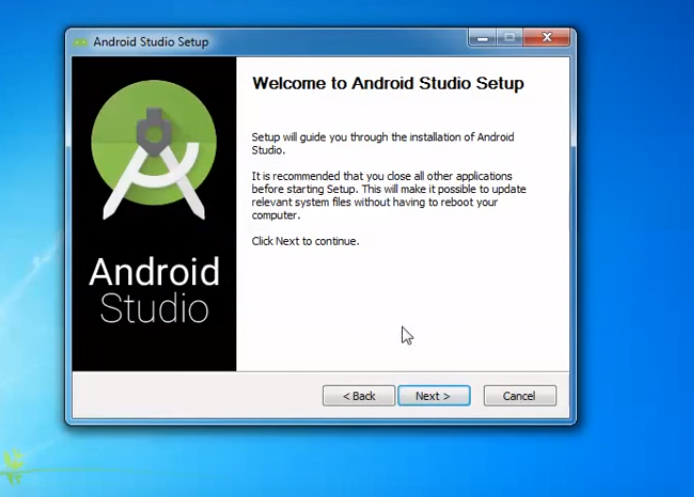Viewport: 694px width, 497px height.
Task: Click the green Android Studio compass logo
Action: click(x=154, y=150)
